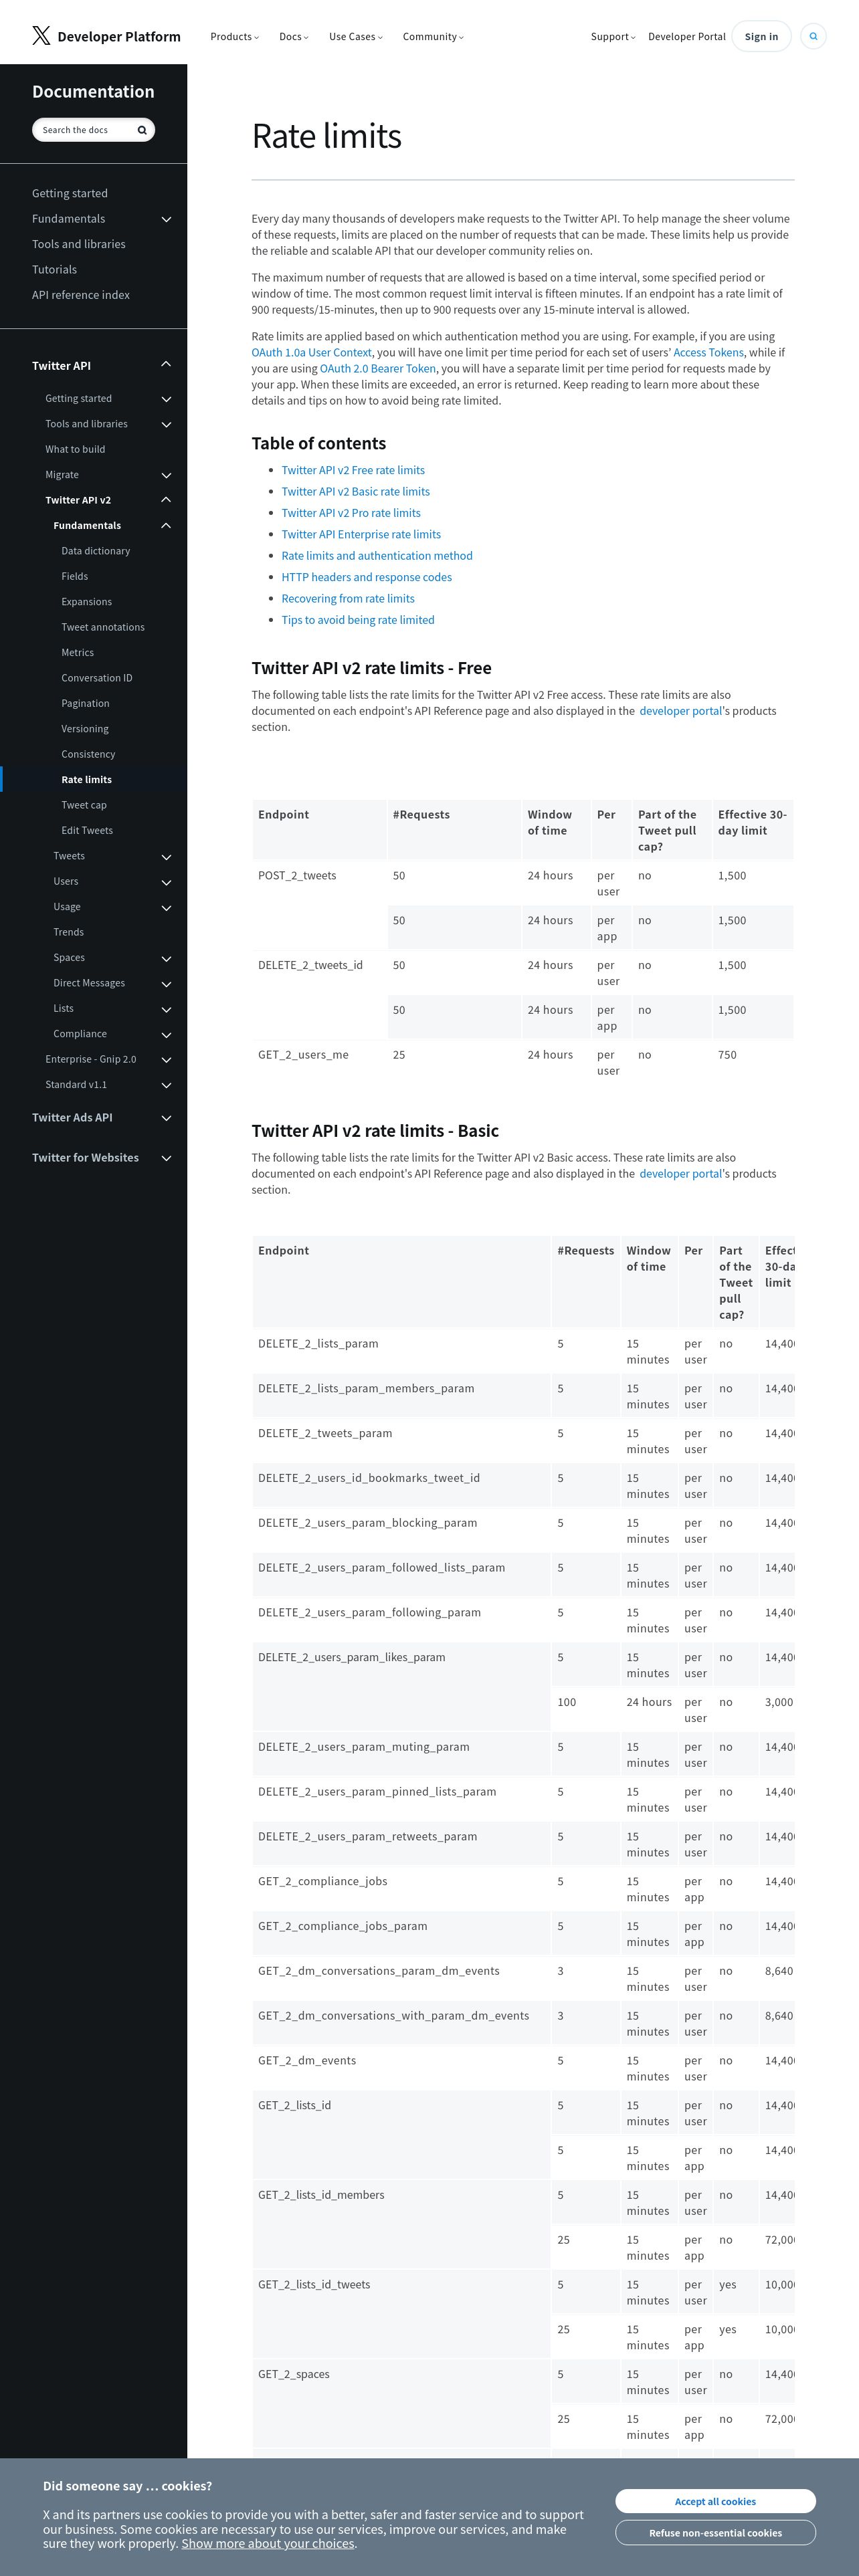Viewport: 859px width, 2576px height.
Task: Open the Products menu
Action: [x=234, y=37]
